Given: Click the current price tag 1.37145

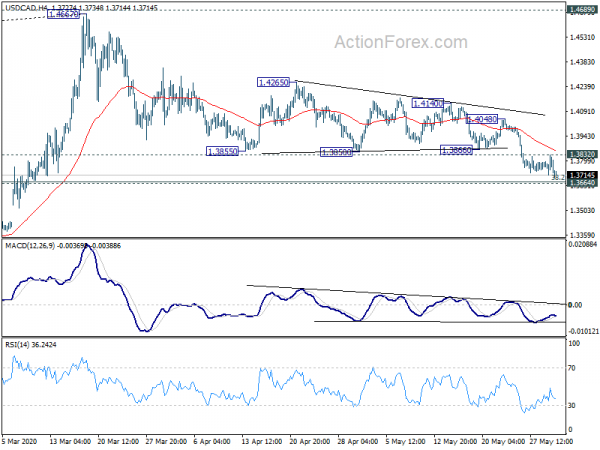Looking at the screenshot, I should tap(582, 175).
